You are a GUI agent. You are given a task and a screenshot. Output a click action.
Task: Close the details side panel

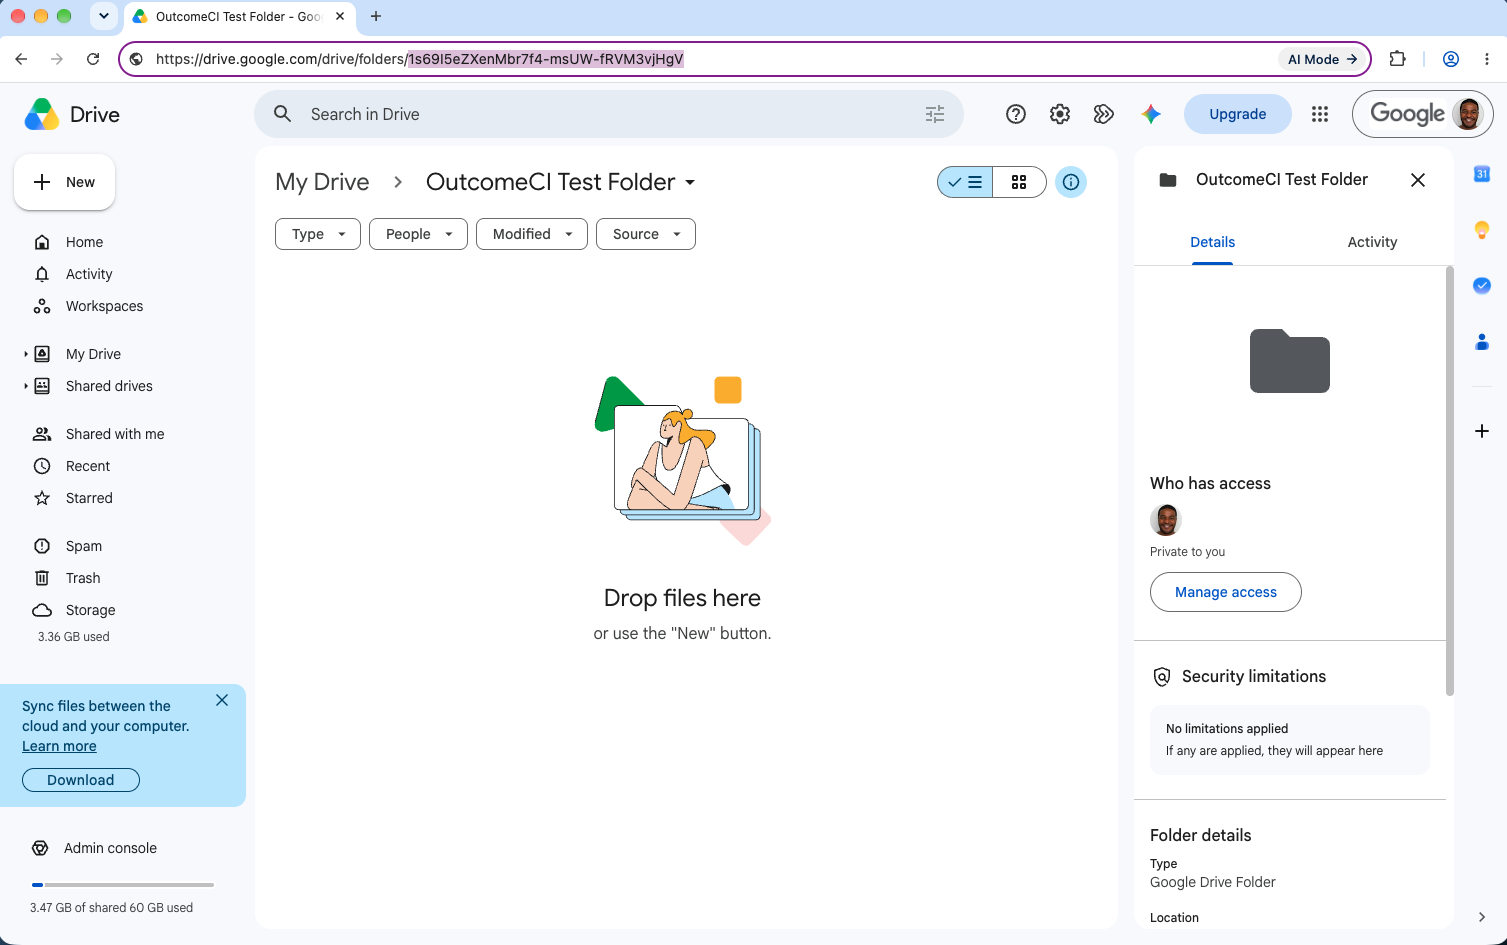tap(1418, 180)
